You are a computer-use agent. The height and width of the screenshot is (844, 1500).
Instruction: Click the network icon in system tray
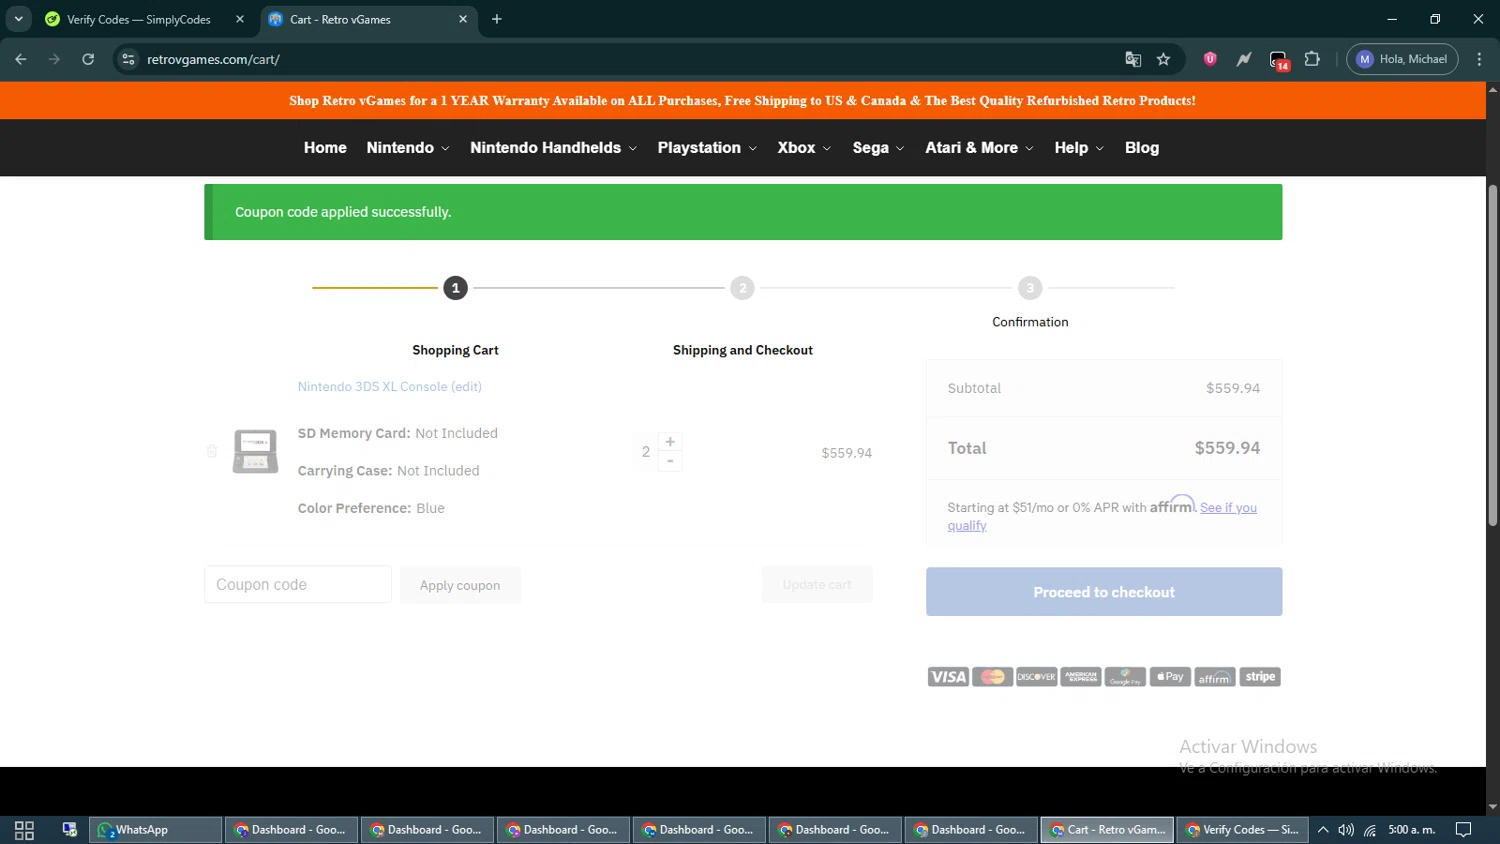pyautogui.click(x=1370, y=830)
